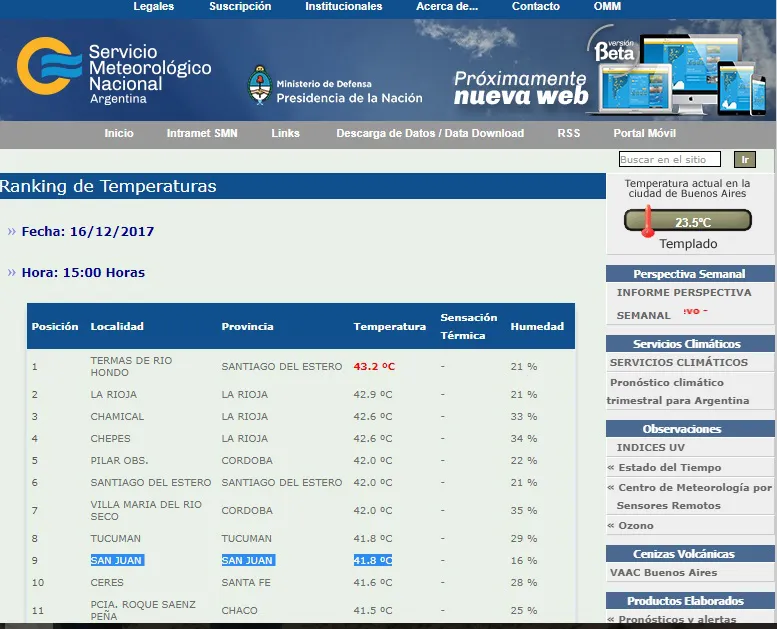Select the SANTA FE province cell
Screen dimensions: 777x629
pyautogui.click(x=246, y=582)
